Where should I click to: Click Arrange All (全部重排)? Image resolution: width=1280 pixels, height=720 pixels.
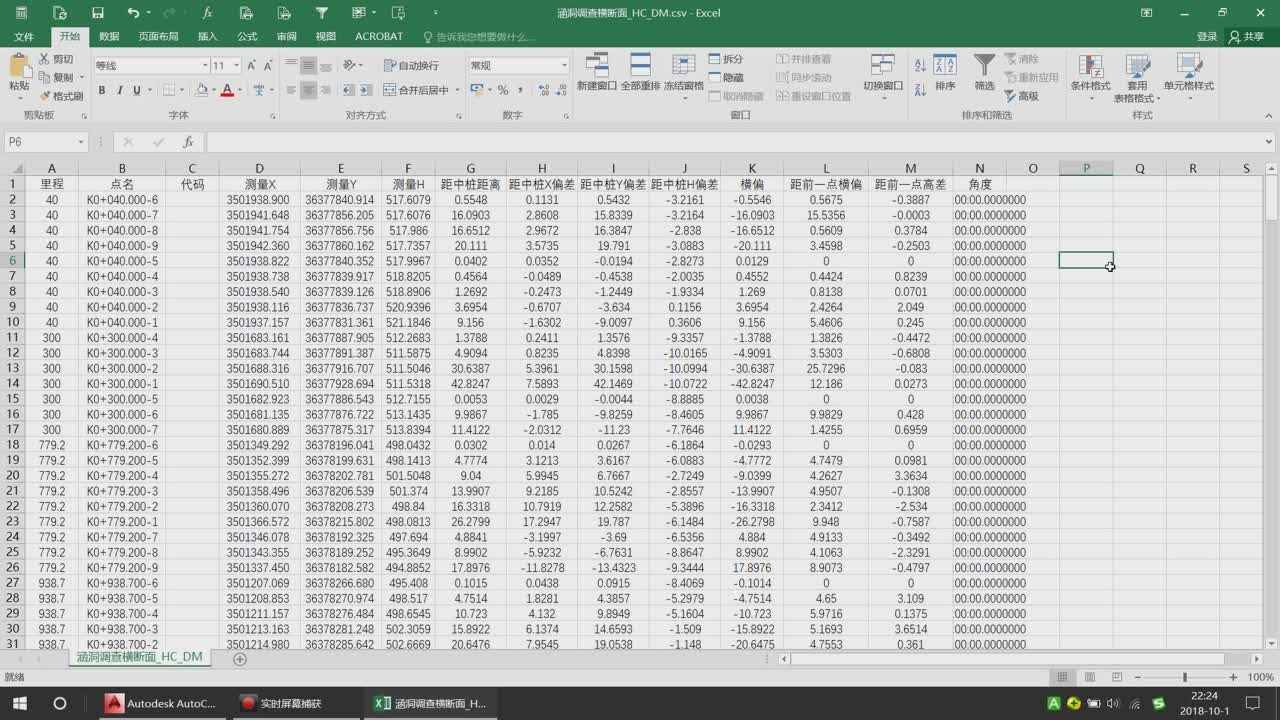tap(640, 72)
